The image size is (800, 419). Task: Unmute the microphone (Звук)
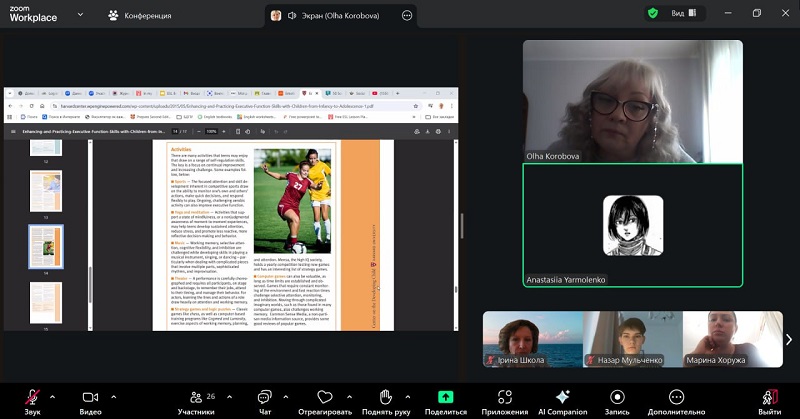coord(33,398)
